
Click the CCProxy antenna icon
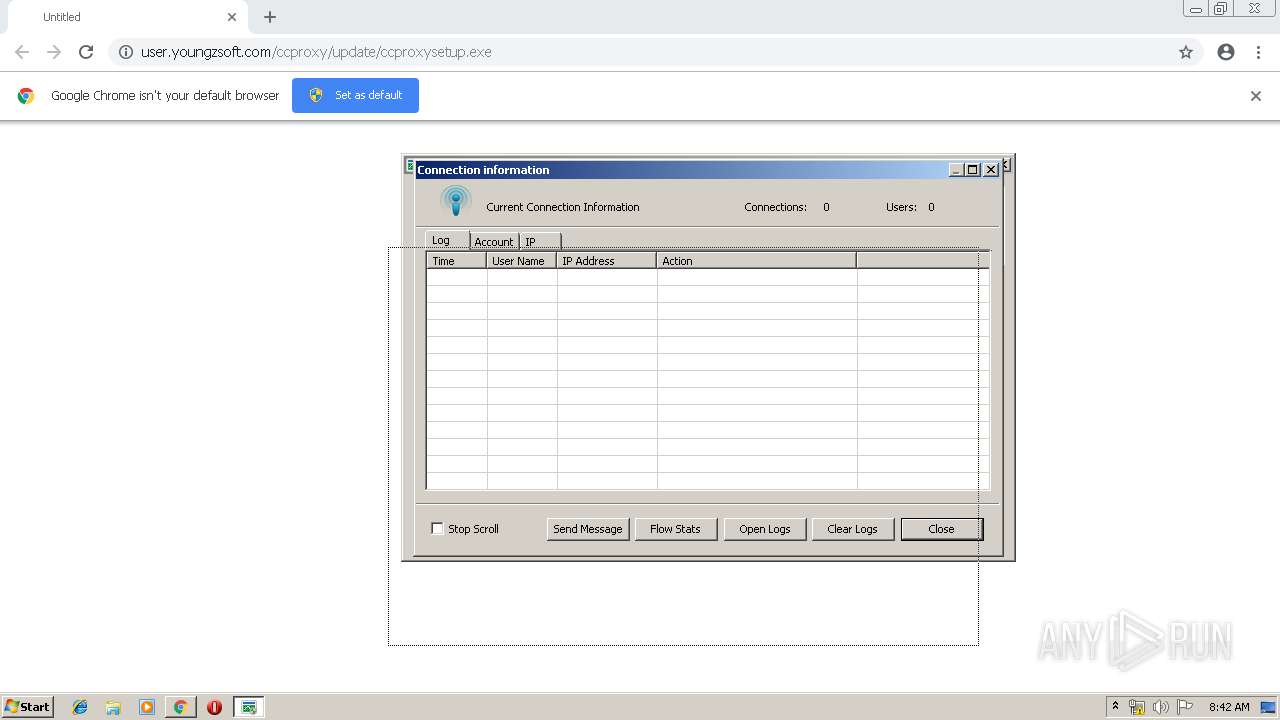(456, 201)
